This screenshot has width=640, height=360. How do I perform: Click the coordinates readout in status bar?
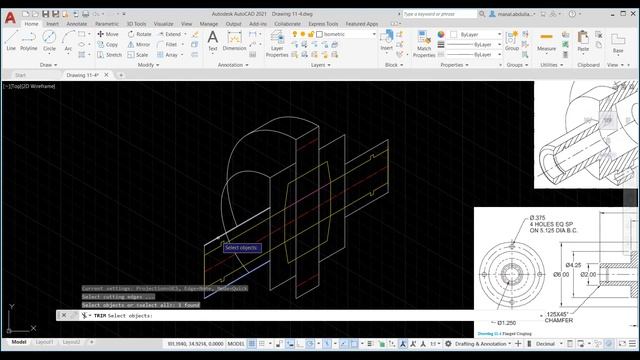click(195, 344)
